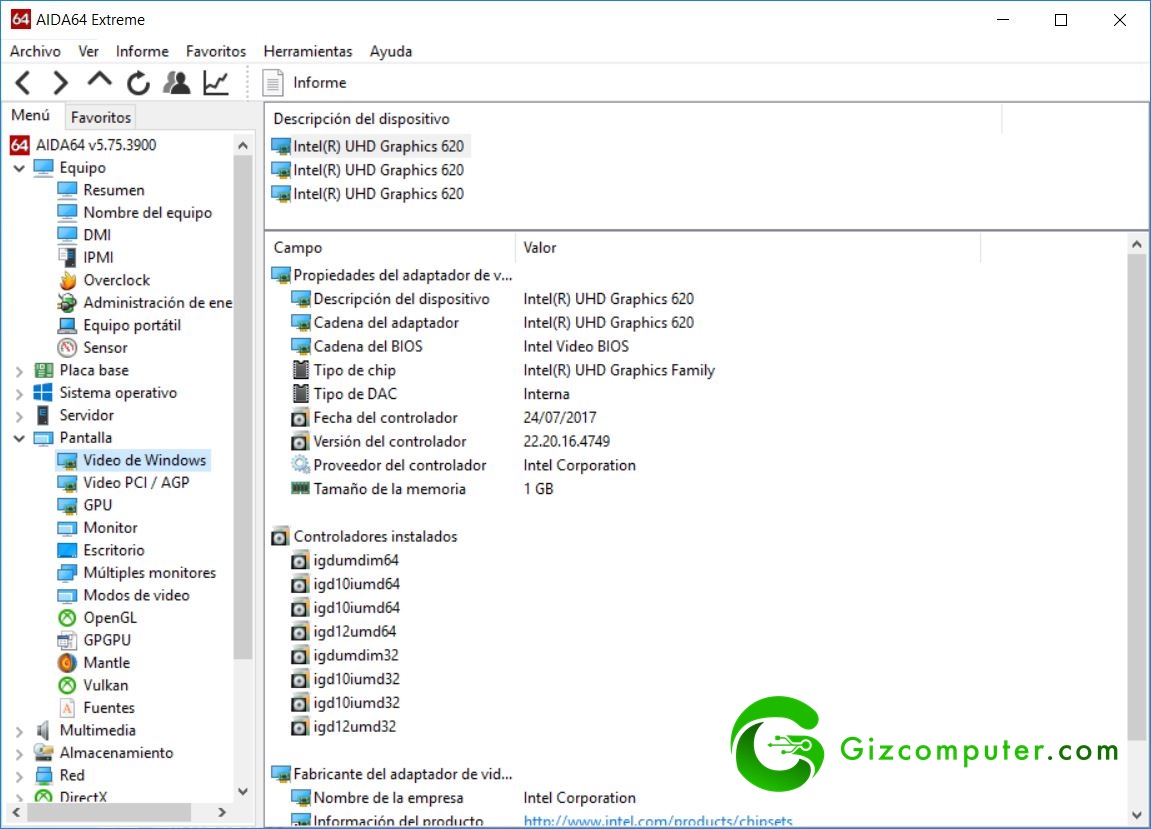Open the Archivo menu

pyautogui.click(x=35, y=51)
